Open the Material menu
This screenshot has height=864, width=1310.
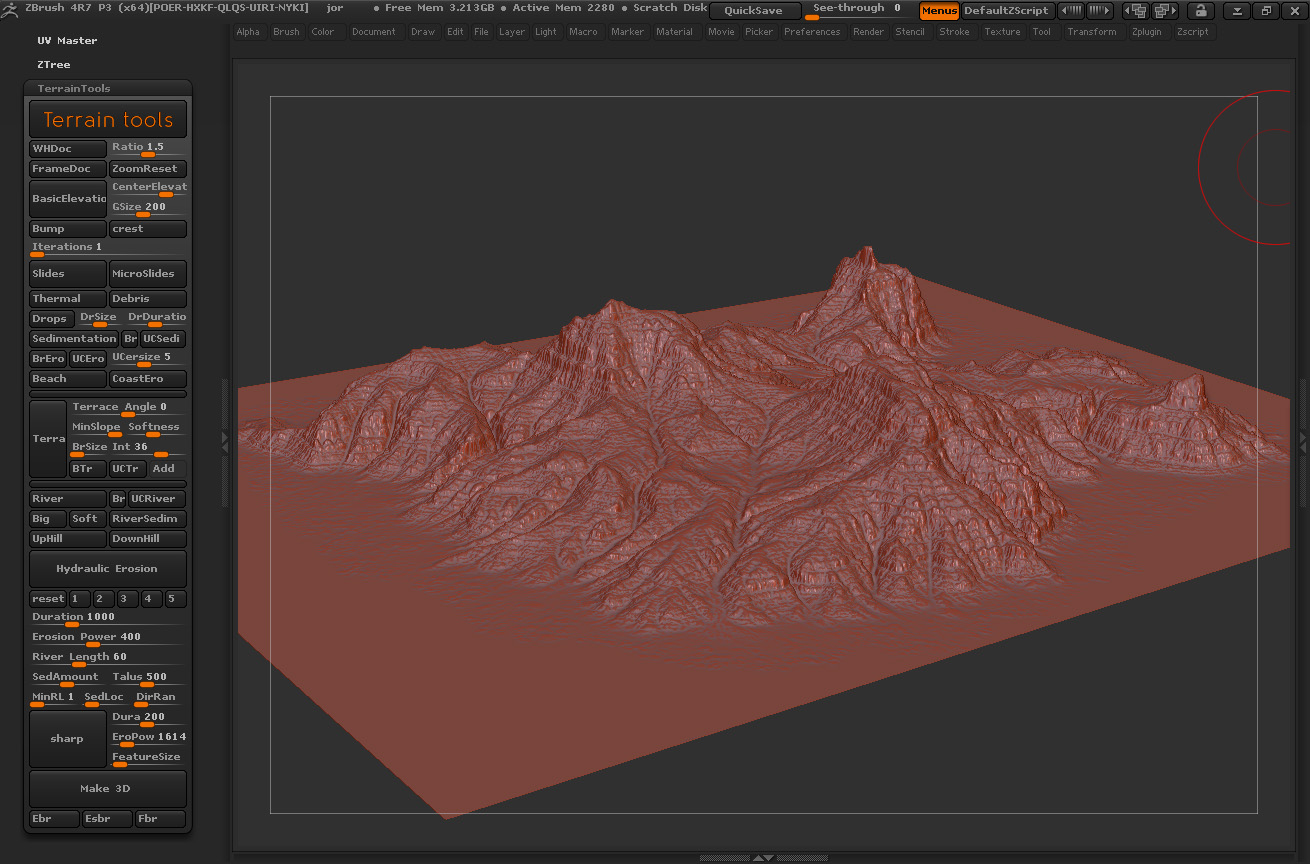point(675,32)
